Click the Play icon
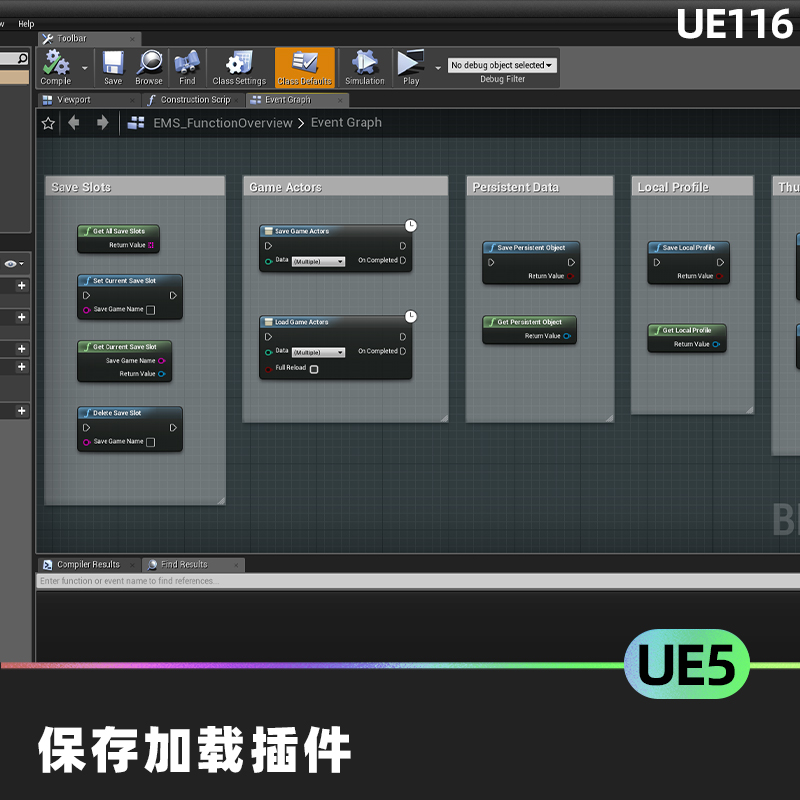 click(x=411, y=67)
